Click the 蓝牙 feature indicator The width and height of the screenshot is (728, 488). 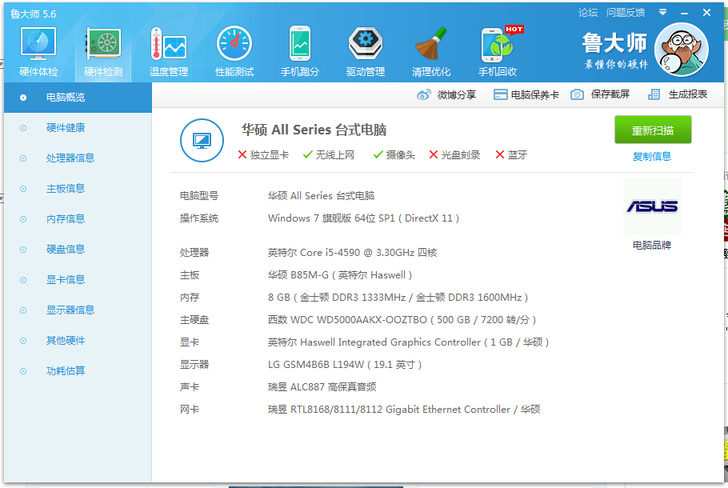(511, 155)
